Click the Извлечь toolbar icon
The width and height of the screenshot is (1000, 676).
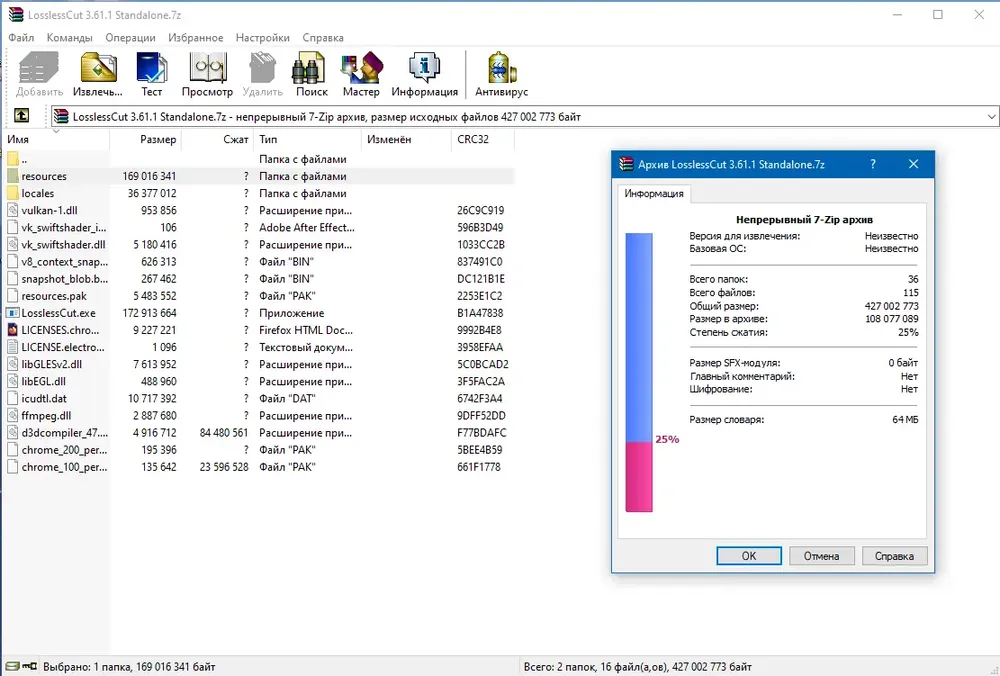pos(98,68)
